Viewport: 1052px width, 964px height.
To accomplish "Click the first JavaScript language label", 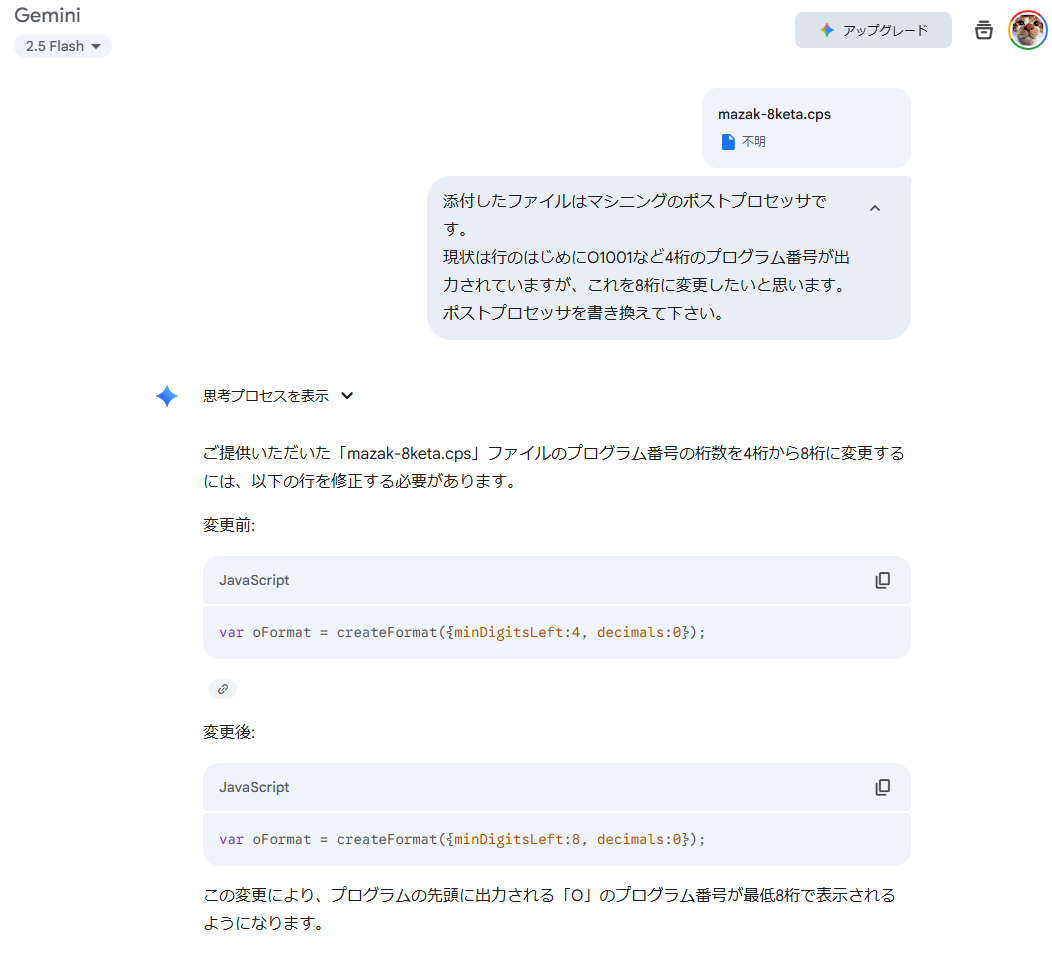I will (x=254, y=581).
